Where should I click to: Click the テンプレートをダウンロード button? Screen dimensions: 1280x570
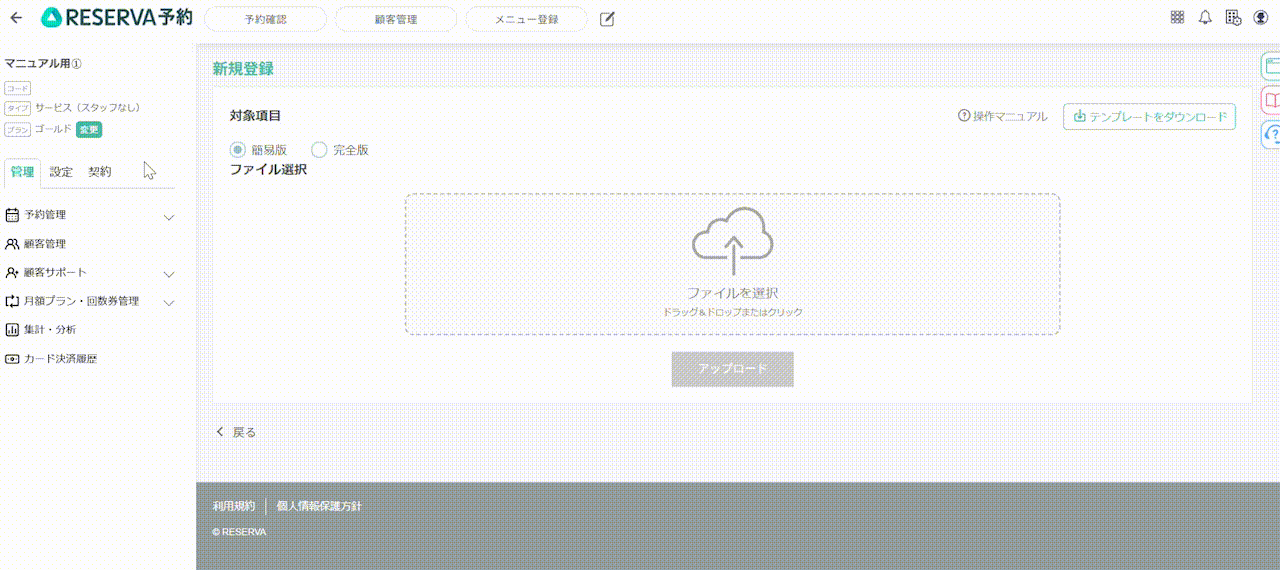tap(1150, 117)
